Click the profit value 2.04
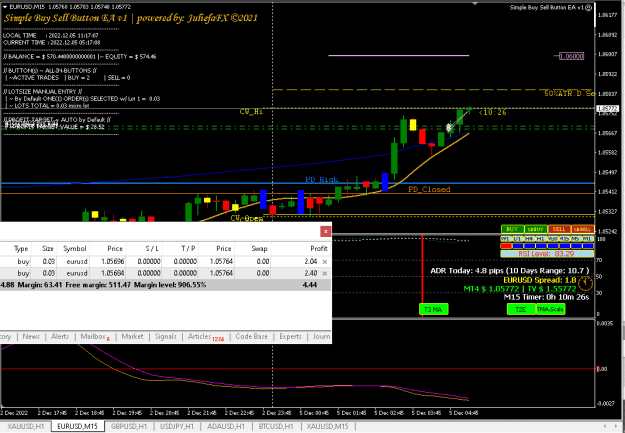Image resolution: width=625 pixels, height=433 pixels. [x=311, y=262]
